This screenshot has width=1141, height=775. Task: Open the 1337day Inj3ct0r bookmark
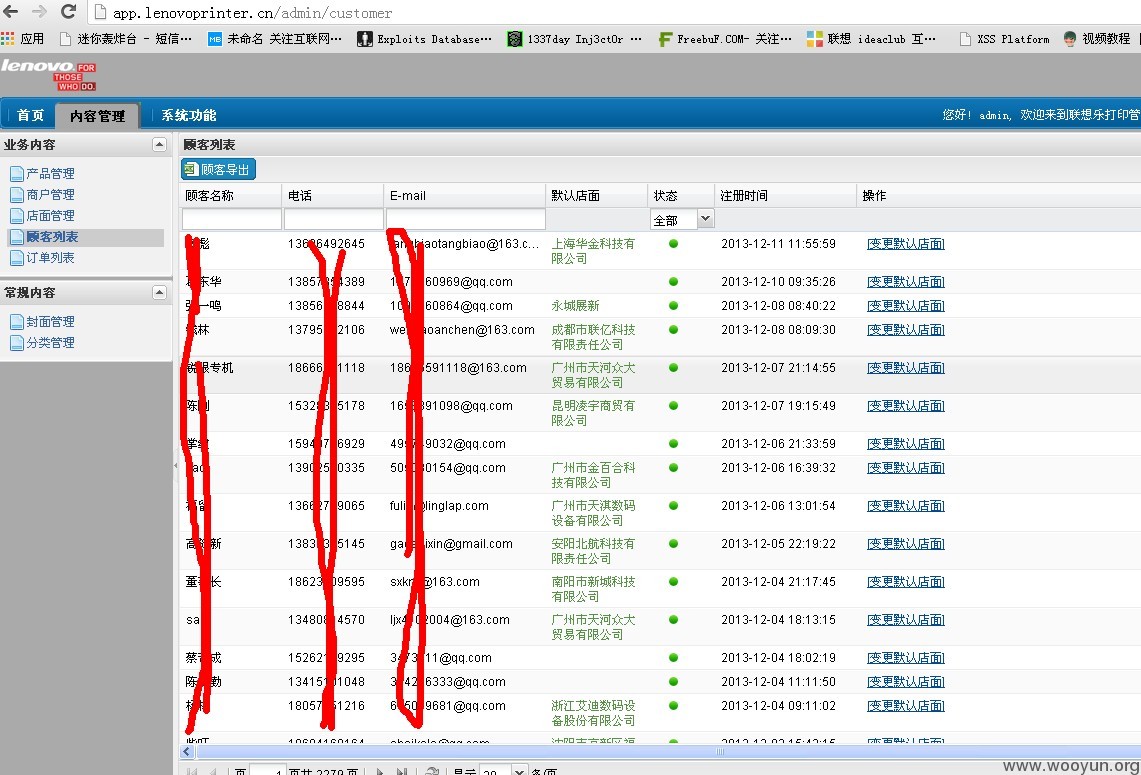tap(575, 39)
